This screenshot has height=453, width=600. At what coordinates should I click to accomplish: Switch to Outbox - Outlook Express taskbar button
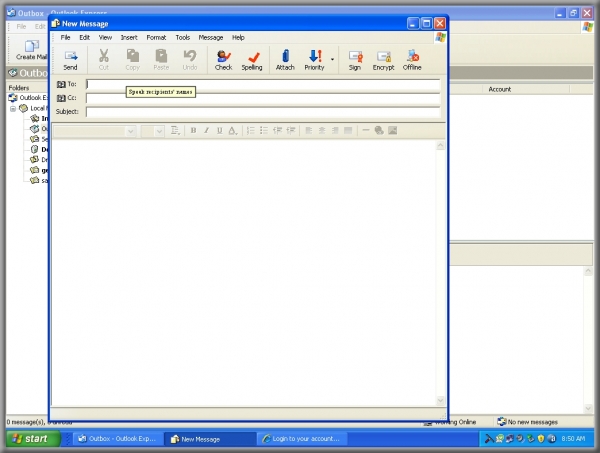117,439
